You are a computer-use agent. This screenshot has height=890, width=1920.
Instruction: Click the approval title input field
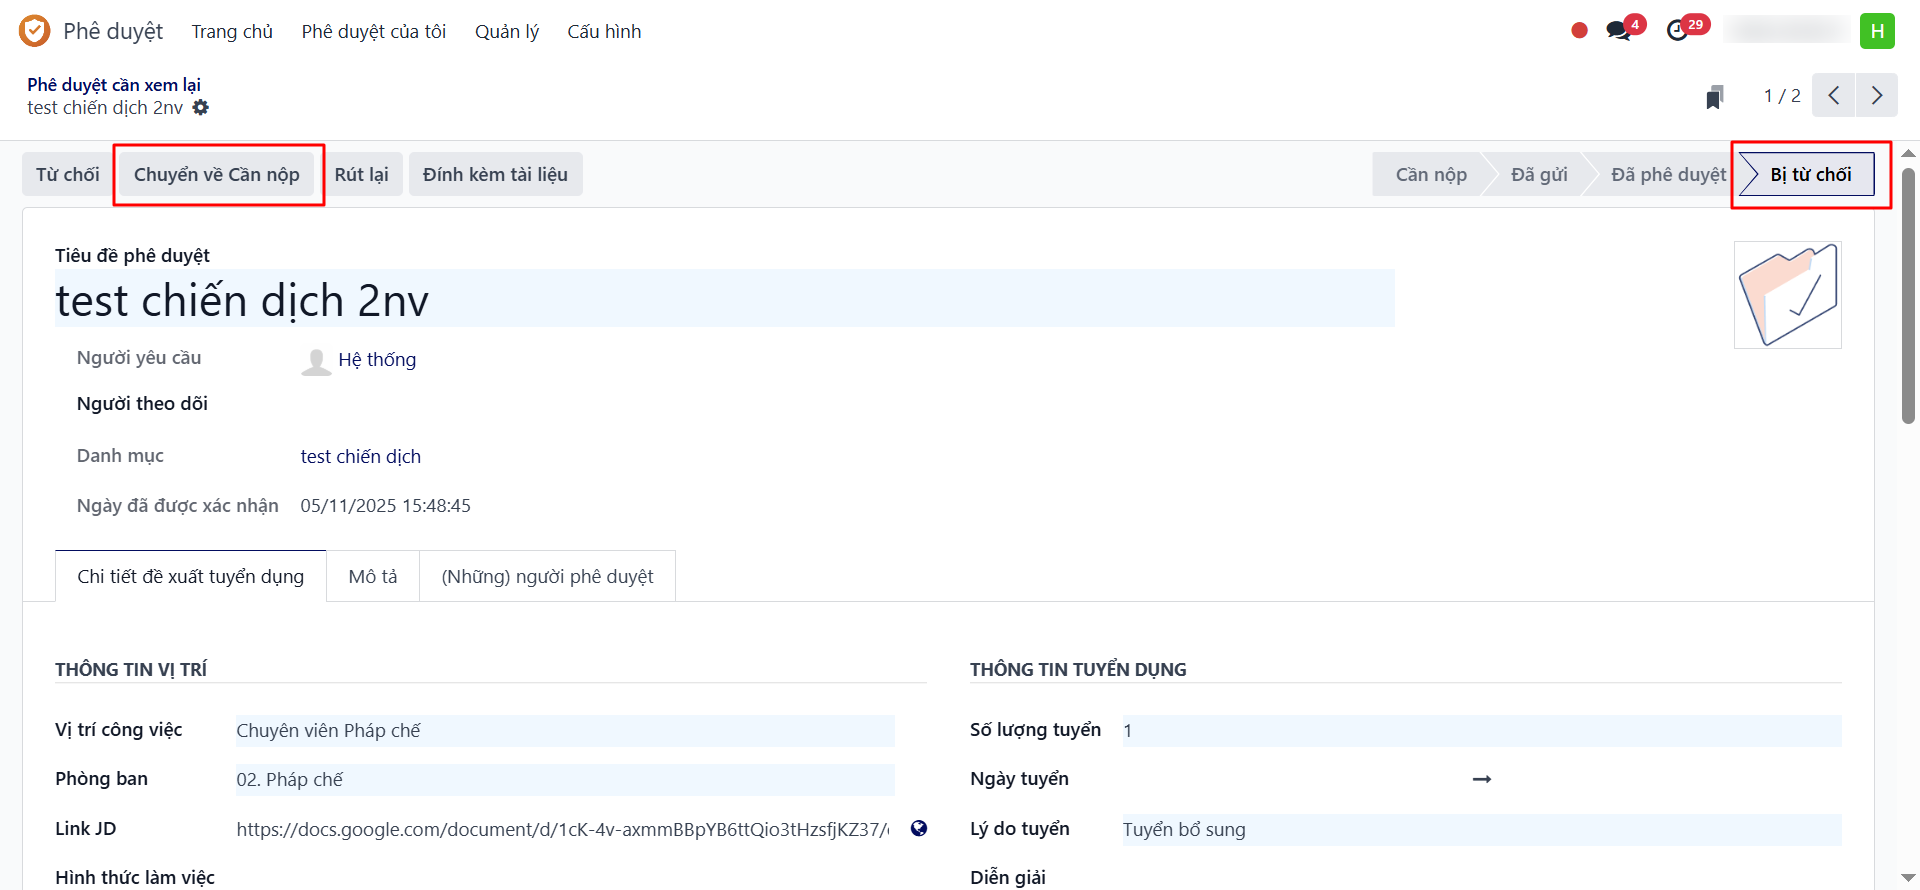tap(724, 300)
